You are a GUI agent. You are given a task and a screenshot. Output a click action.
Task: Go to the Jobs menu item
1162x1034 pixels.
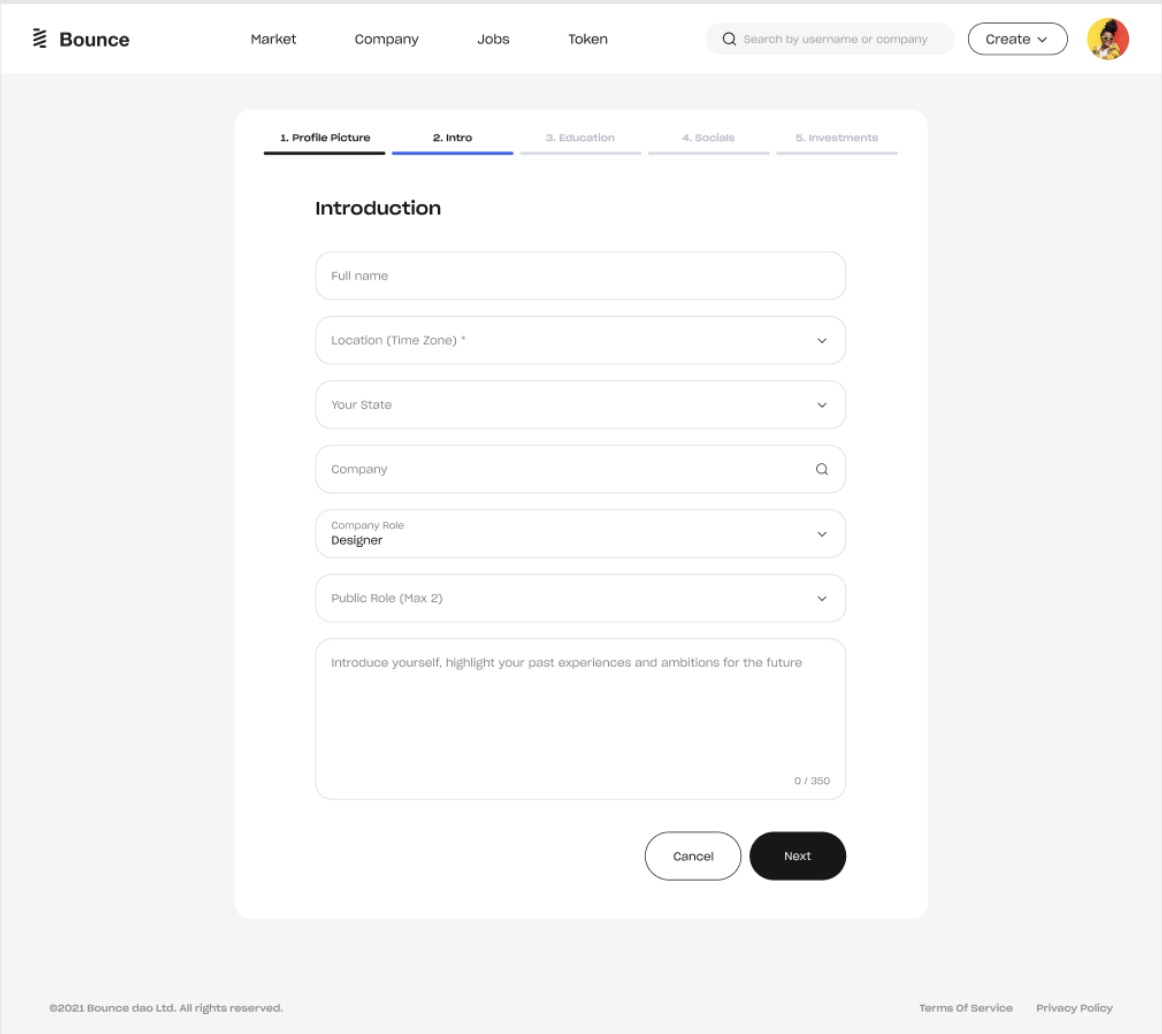(x=493, y=39)
